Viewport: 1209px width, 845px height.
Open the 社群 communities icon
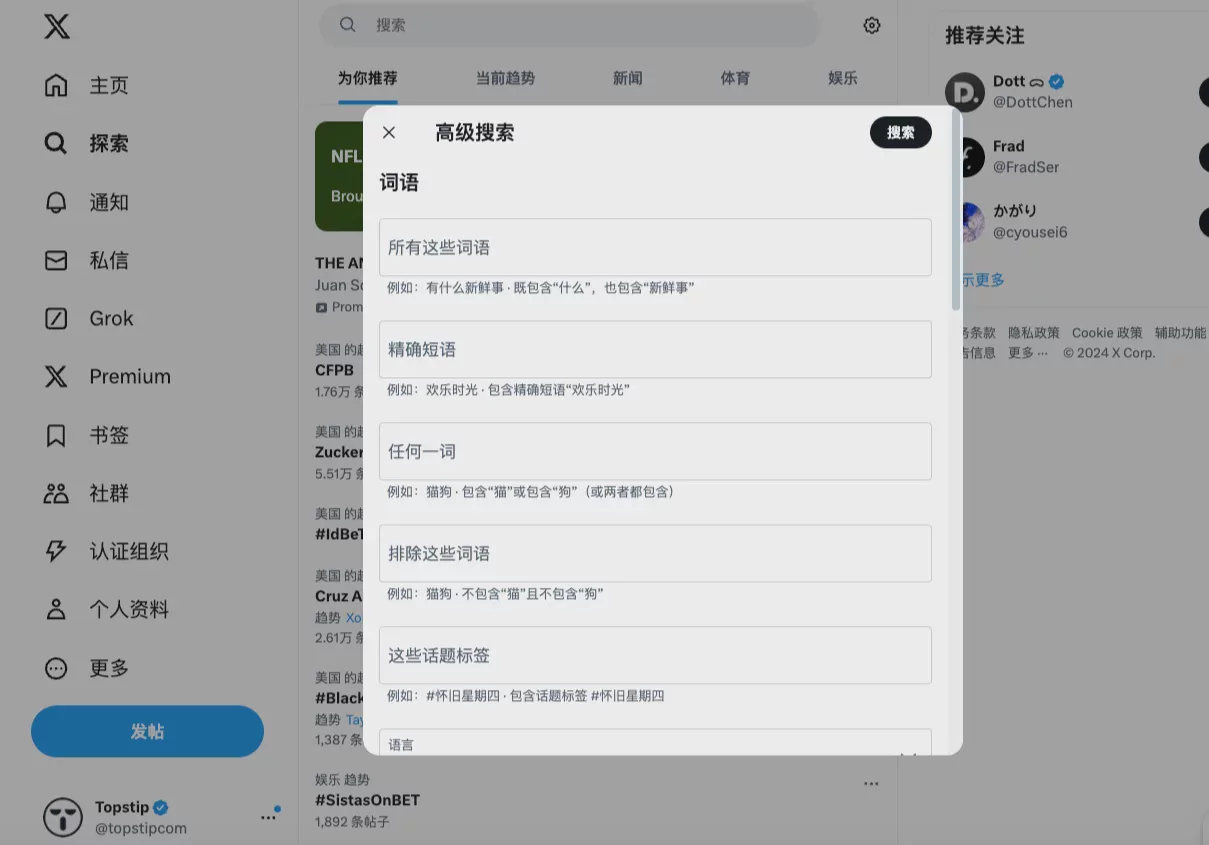pyautogui.click(x=56, y=493)
